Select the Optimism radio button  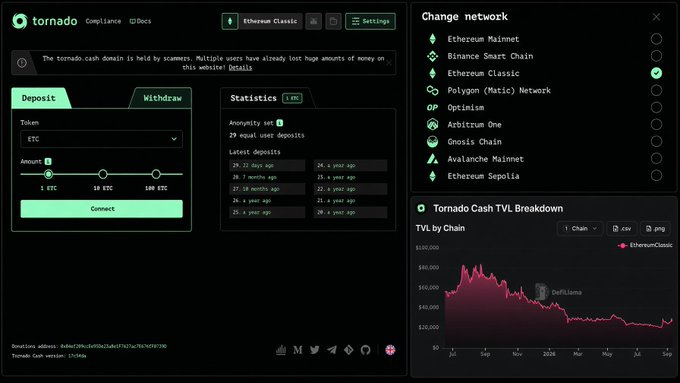656,108
